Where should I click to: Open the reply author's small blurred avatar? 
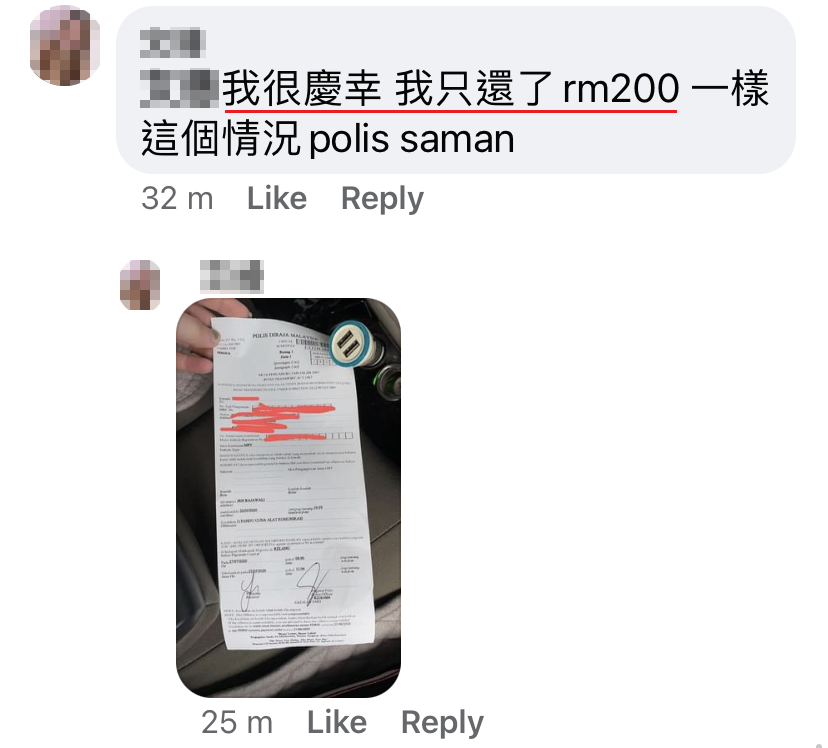140,285
